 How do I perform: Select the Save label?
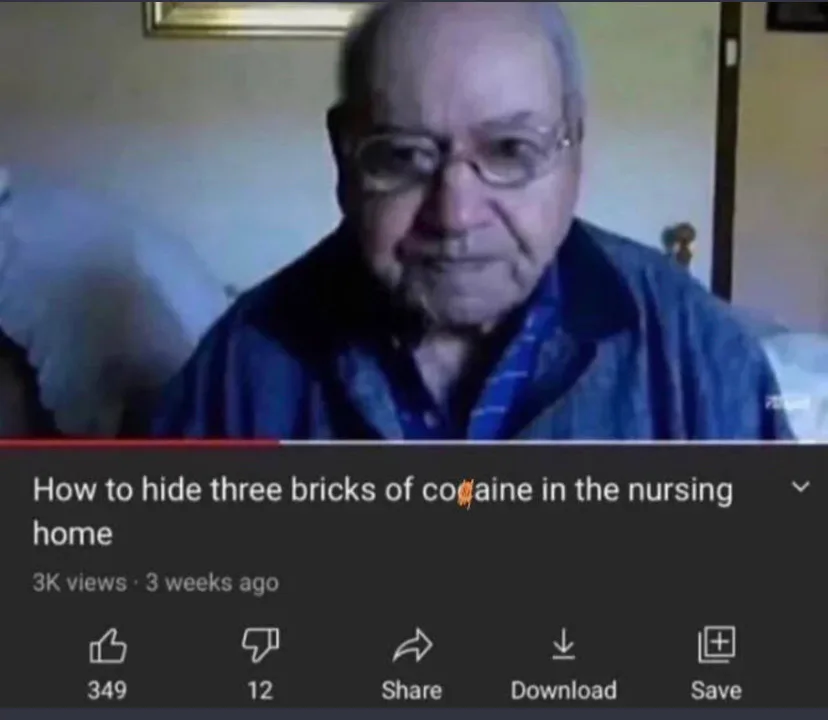point(716,690)
